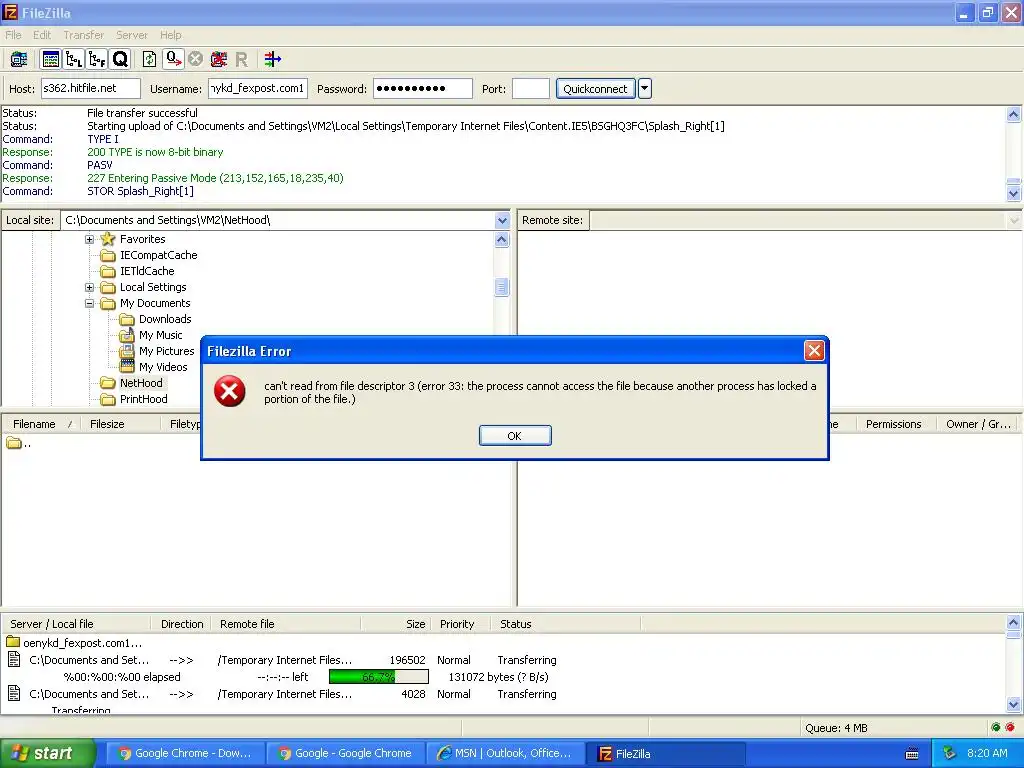Click the 66.7% transfer progress bar
1024x768 pixels.
[x=379, y=677]
